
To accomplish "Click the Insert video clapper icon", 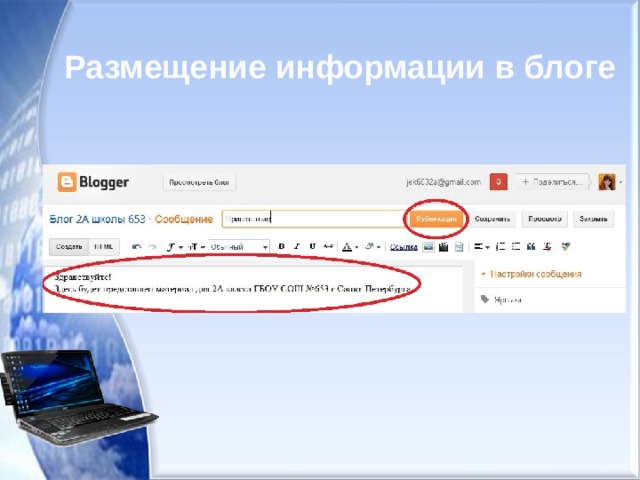I will pos(444,247).
